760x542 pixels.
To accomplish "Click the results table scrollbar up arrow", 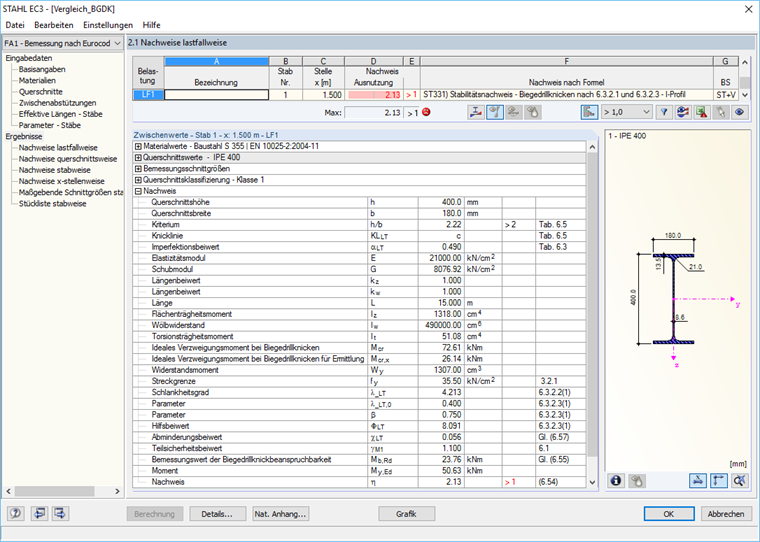I will coord(744,62).
